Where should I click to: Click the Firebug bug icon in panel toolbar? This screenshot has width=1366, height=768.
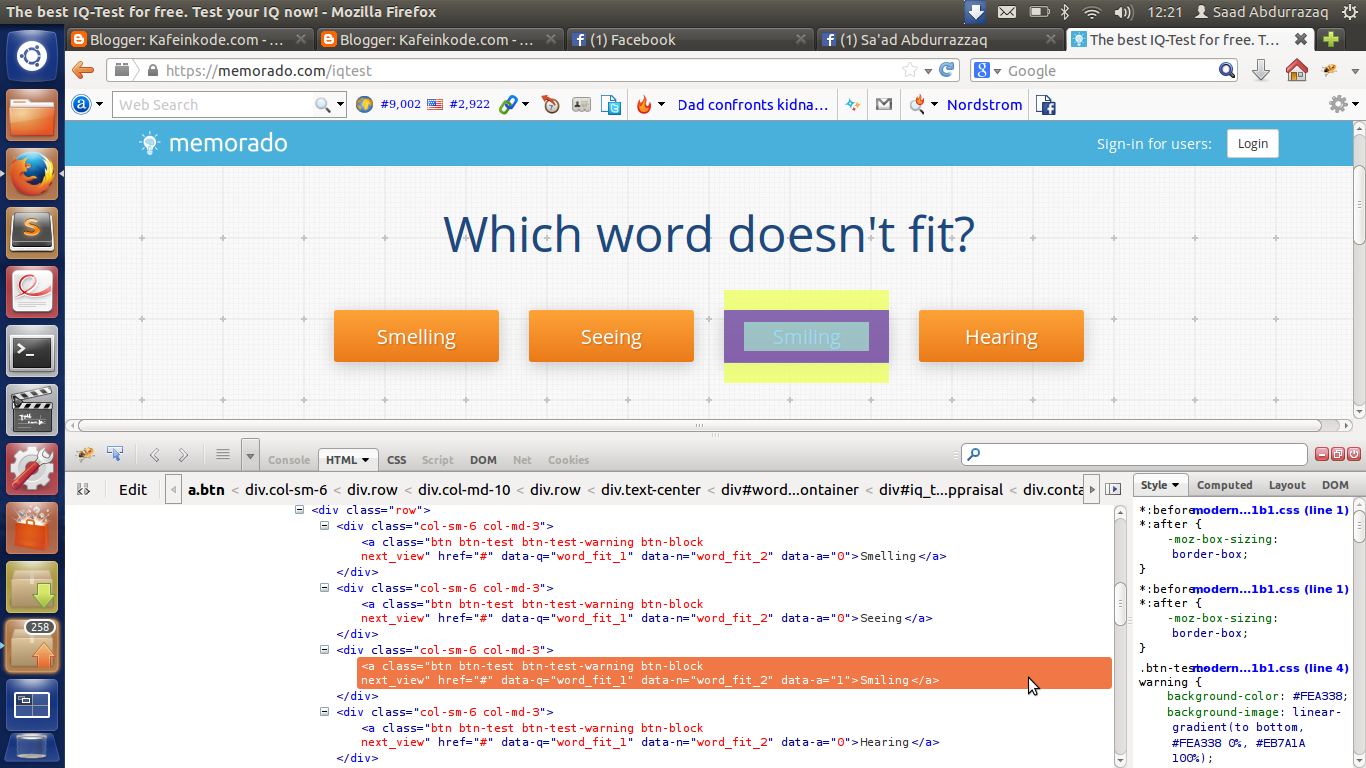point(86,455)
